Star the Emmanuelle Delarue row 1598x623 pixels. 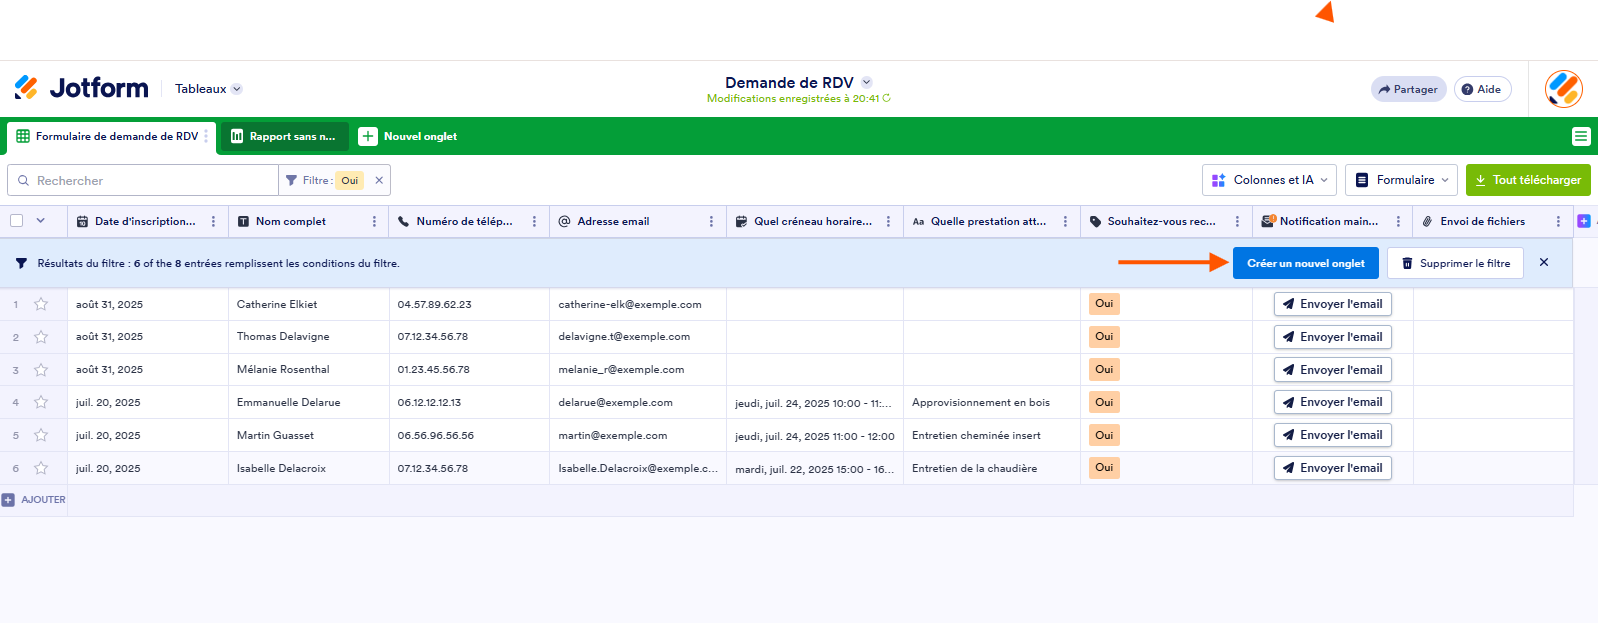point(41,402)
